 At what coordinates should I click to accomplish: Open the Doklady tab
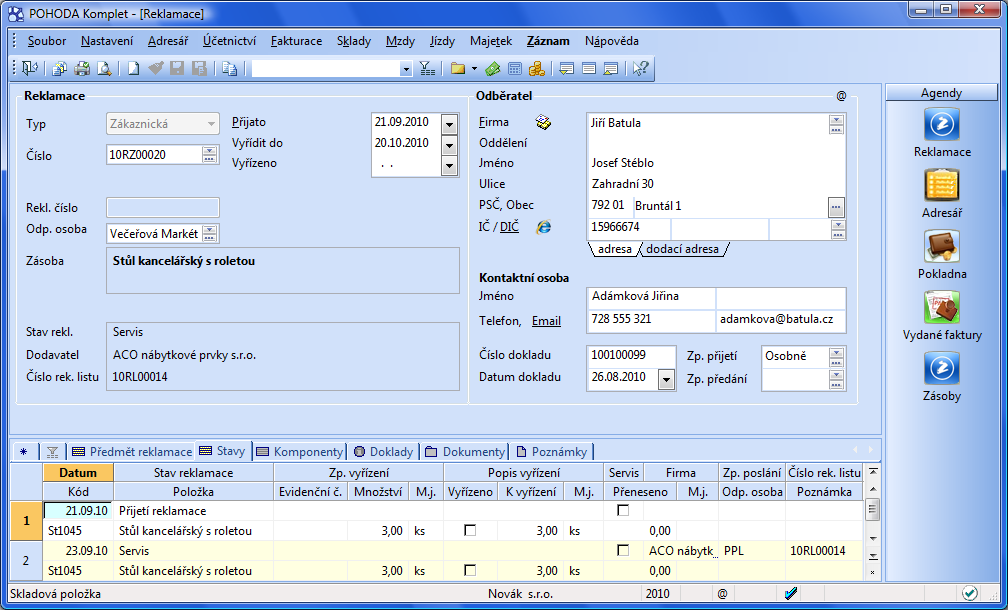(384, 452)
